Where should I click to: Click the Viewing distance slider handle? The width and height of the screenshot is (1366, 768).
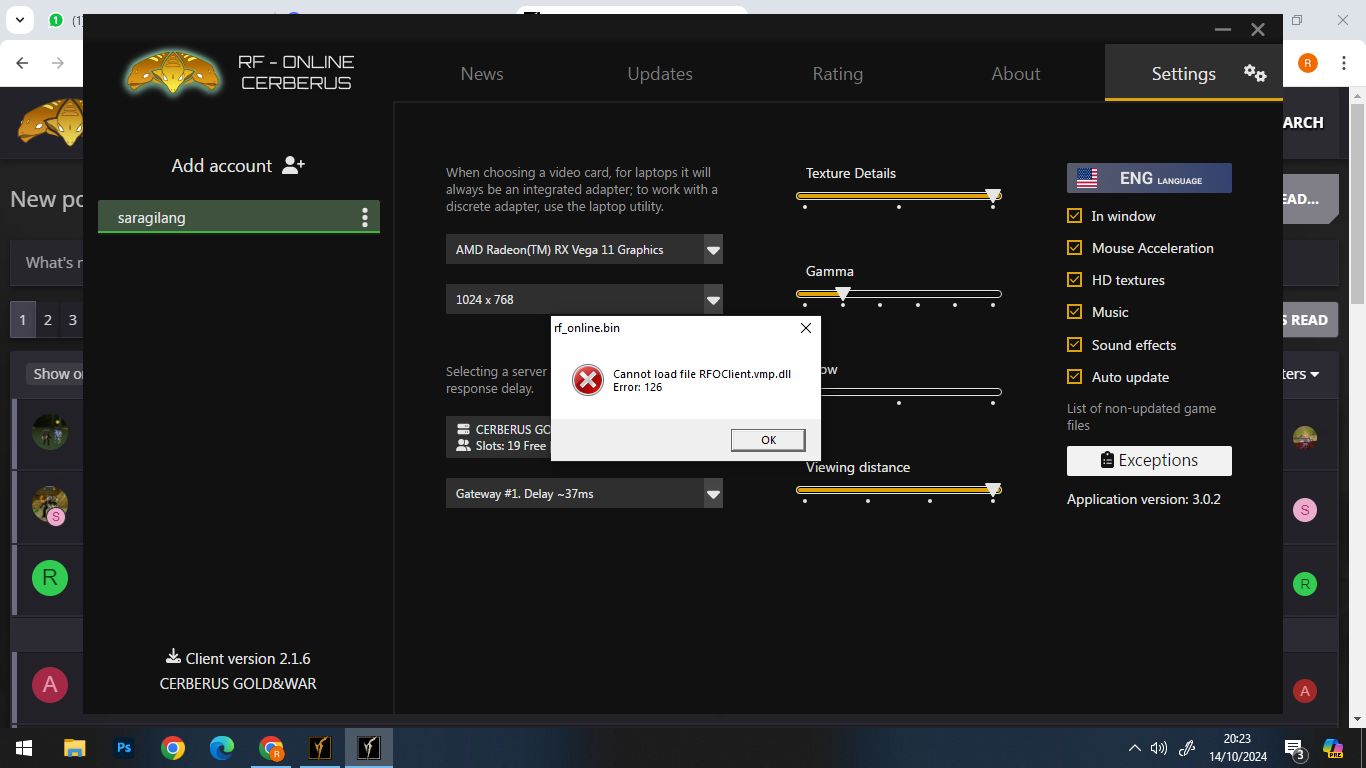coord(993,490)
